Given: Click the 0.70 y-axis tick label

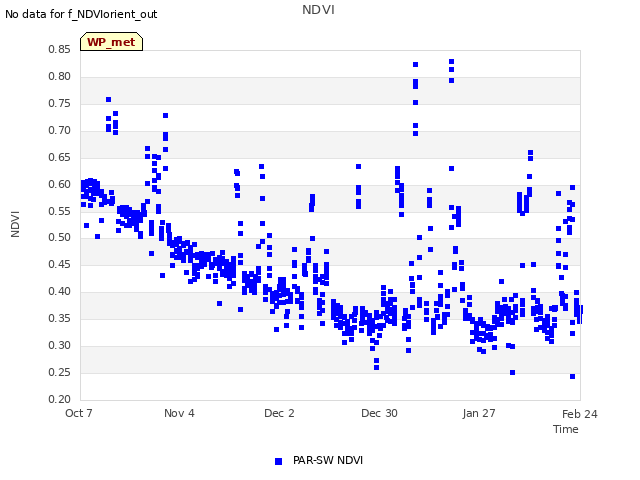Looking at the screenshot, I should tap(60, 130).
